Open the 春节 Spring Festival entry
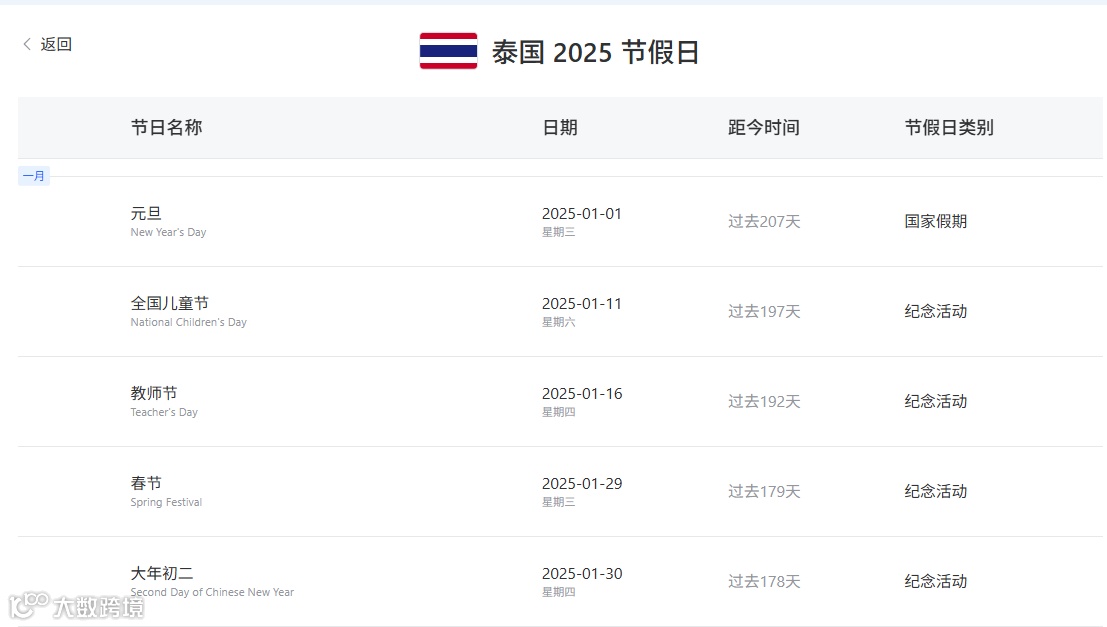The image size is (1107, 627). pos(146,483)
